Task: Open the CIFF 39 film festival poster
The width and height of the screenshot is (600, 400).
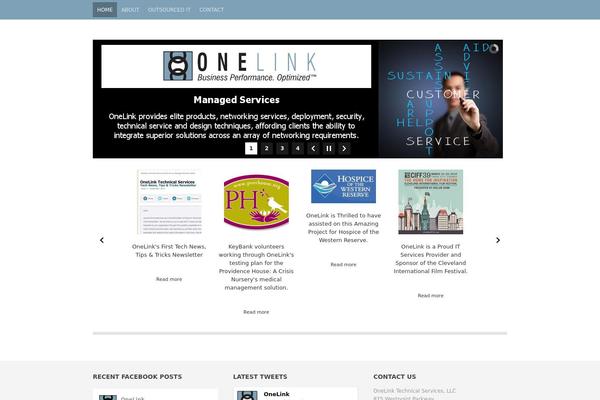Action: 430,202
